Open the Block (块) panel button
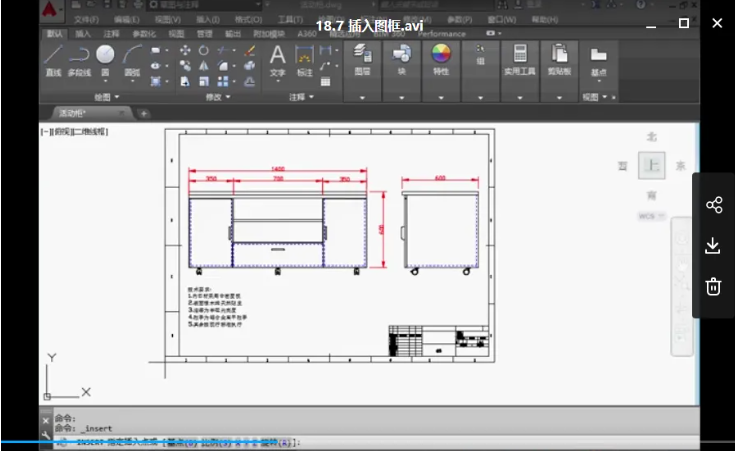 pyautogui.click(x=402, y=59)
